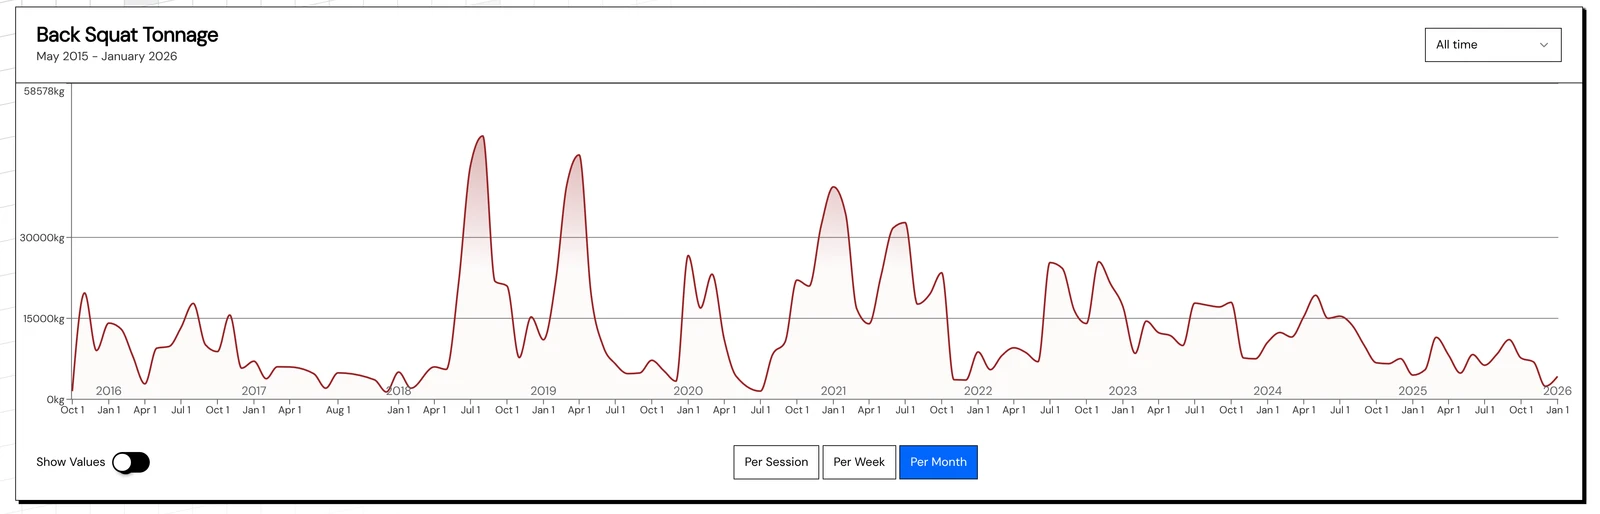Click the Back Squat Tonnage heading
Image resolution: width=1600 pixels, height=514 pixels.
point(127,34)
